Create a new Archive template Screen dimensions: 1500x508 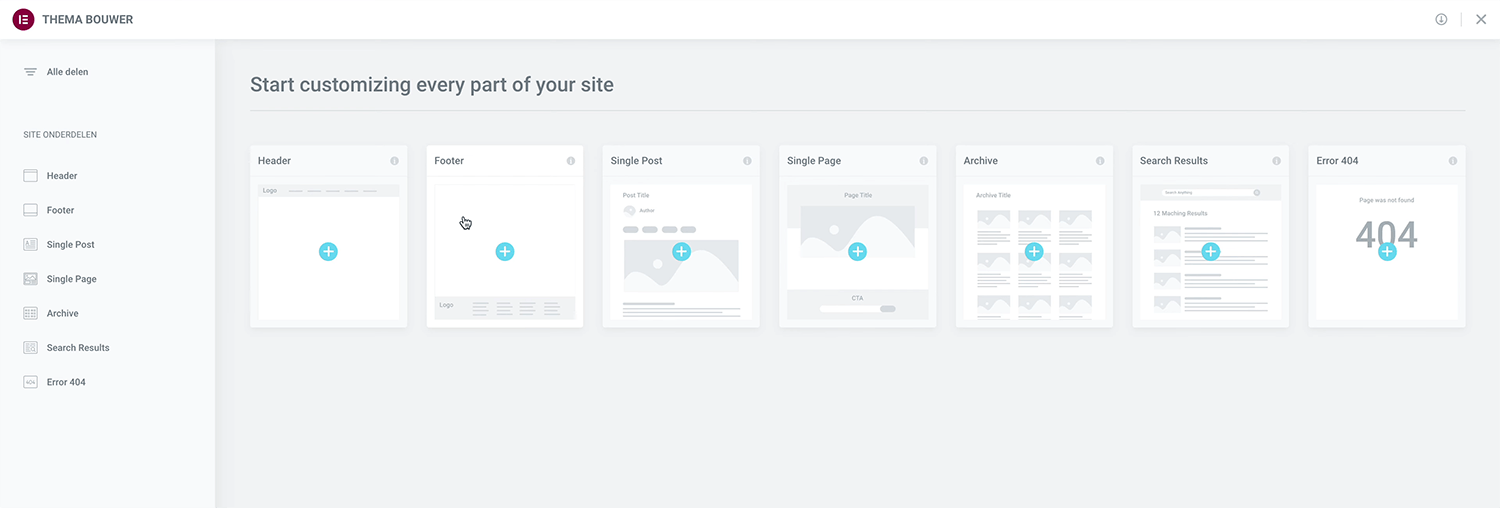click(x=1034, y=252)
